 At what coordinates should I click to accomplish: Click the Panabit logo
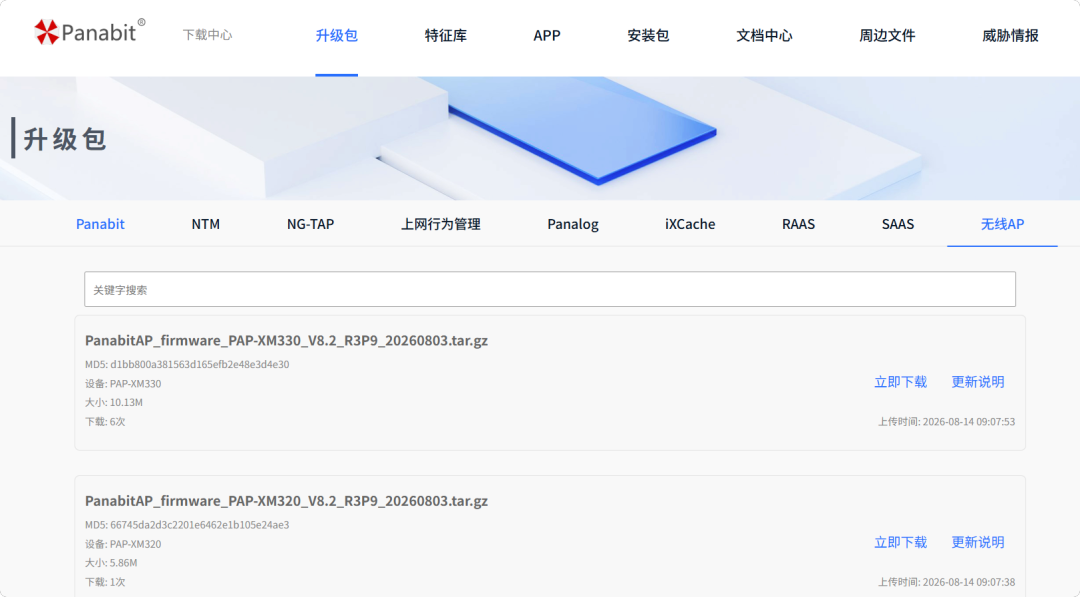90,32
